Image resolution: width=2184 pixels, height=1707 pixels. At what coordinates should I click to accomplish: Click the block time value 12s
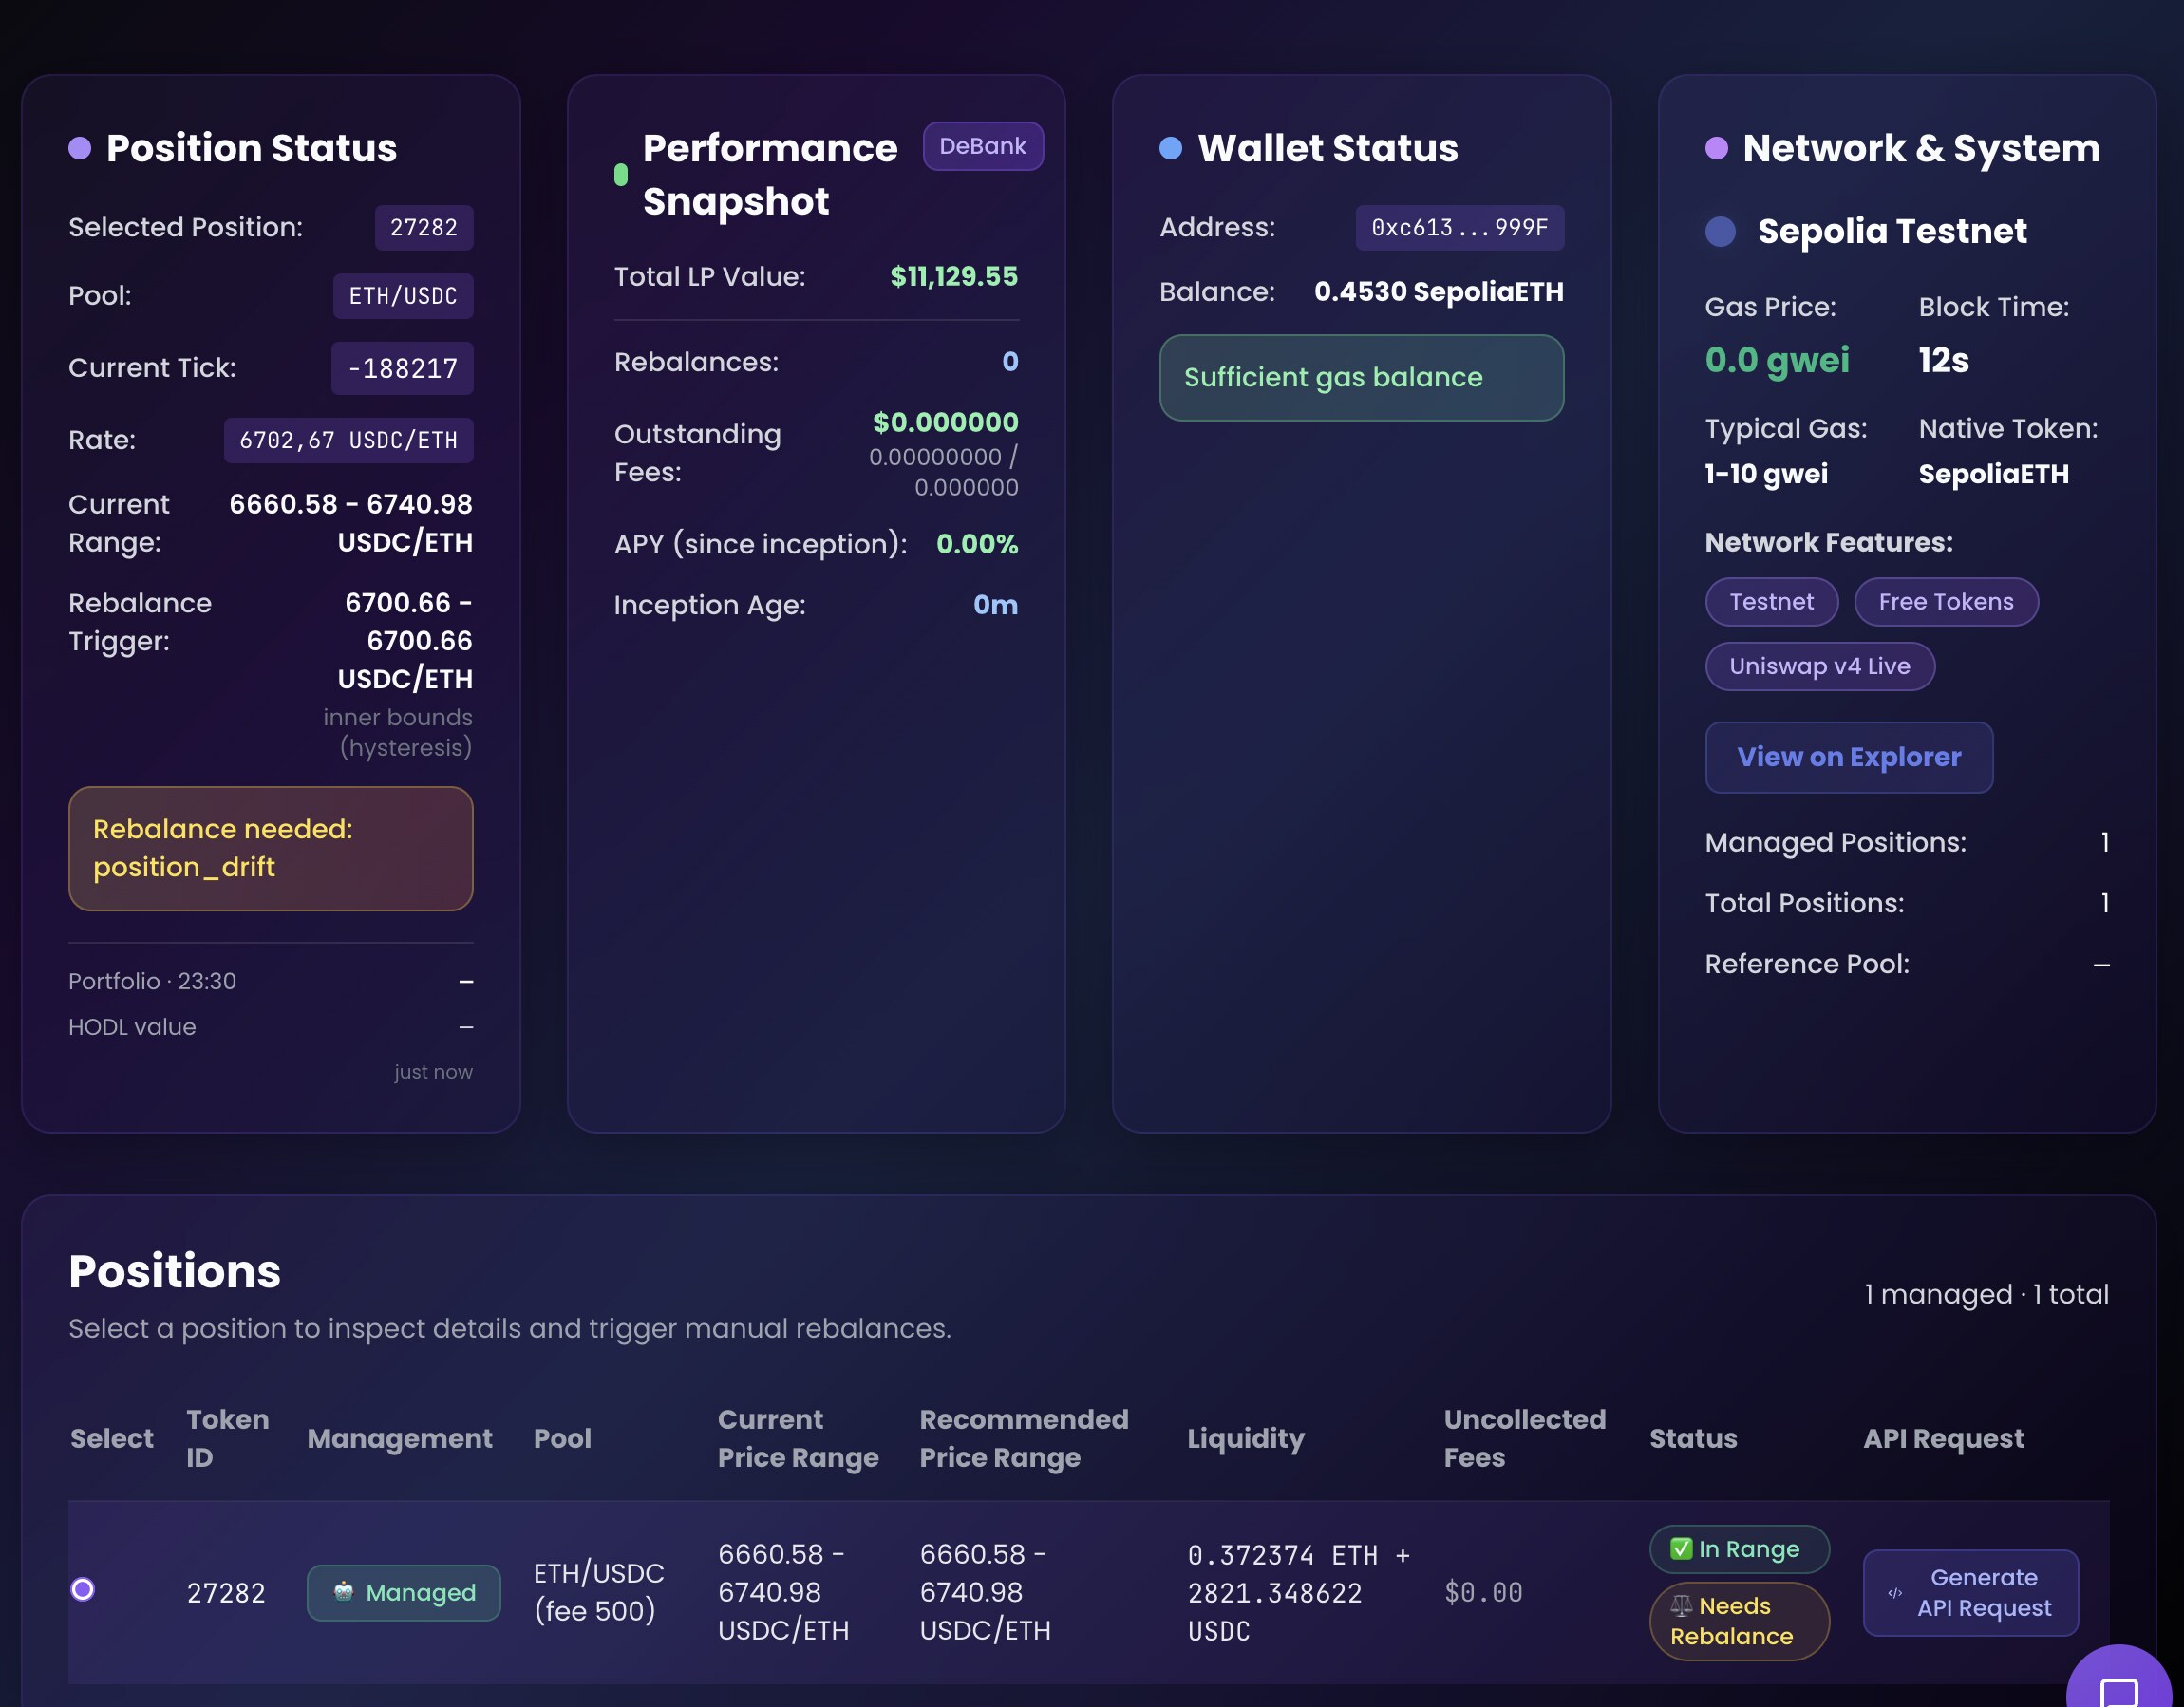point(1943,360)
